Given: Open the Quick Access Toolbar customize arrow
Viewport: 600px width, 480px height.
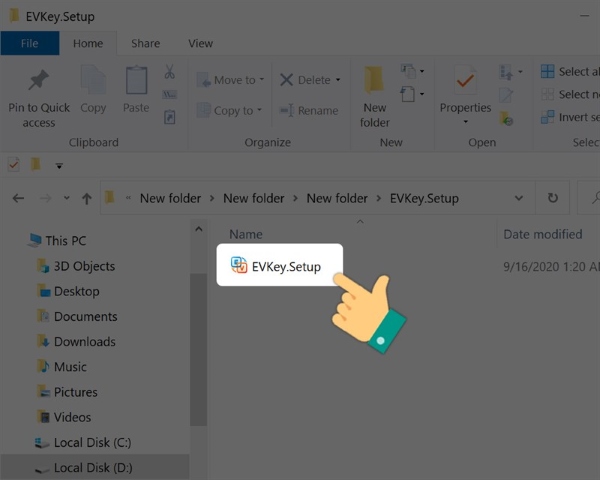Looking at the screenshot, I should point(59,166).
